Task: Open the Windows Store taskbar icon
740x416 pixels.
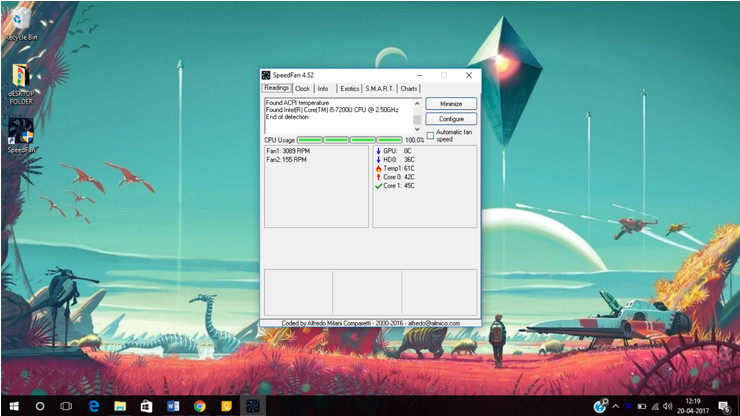Action: coord(146,406)
